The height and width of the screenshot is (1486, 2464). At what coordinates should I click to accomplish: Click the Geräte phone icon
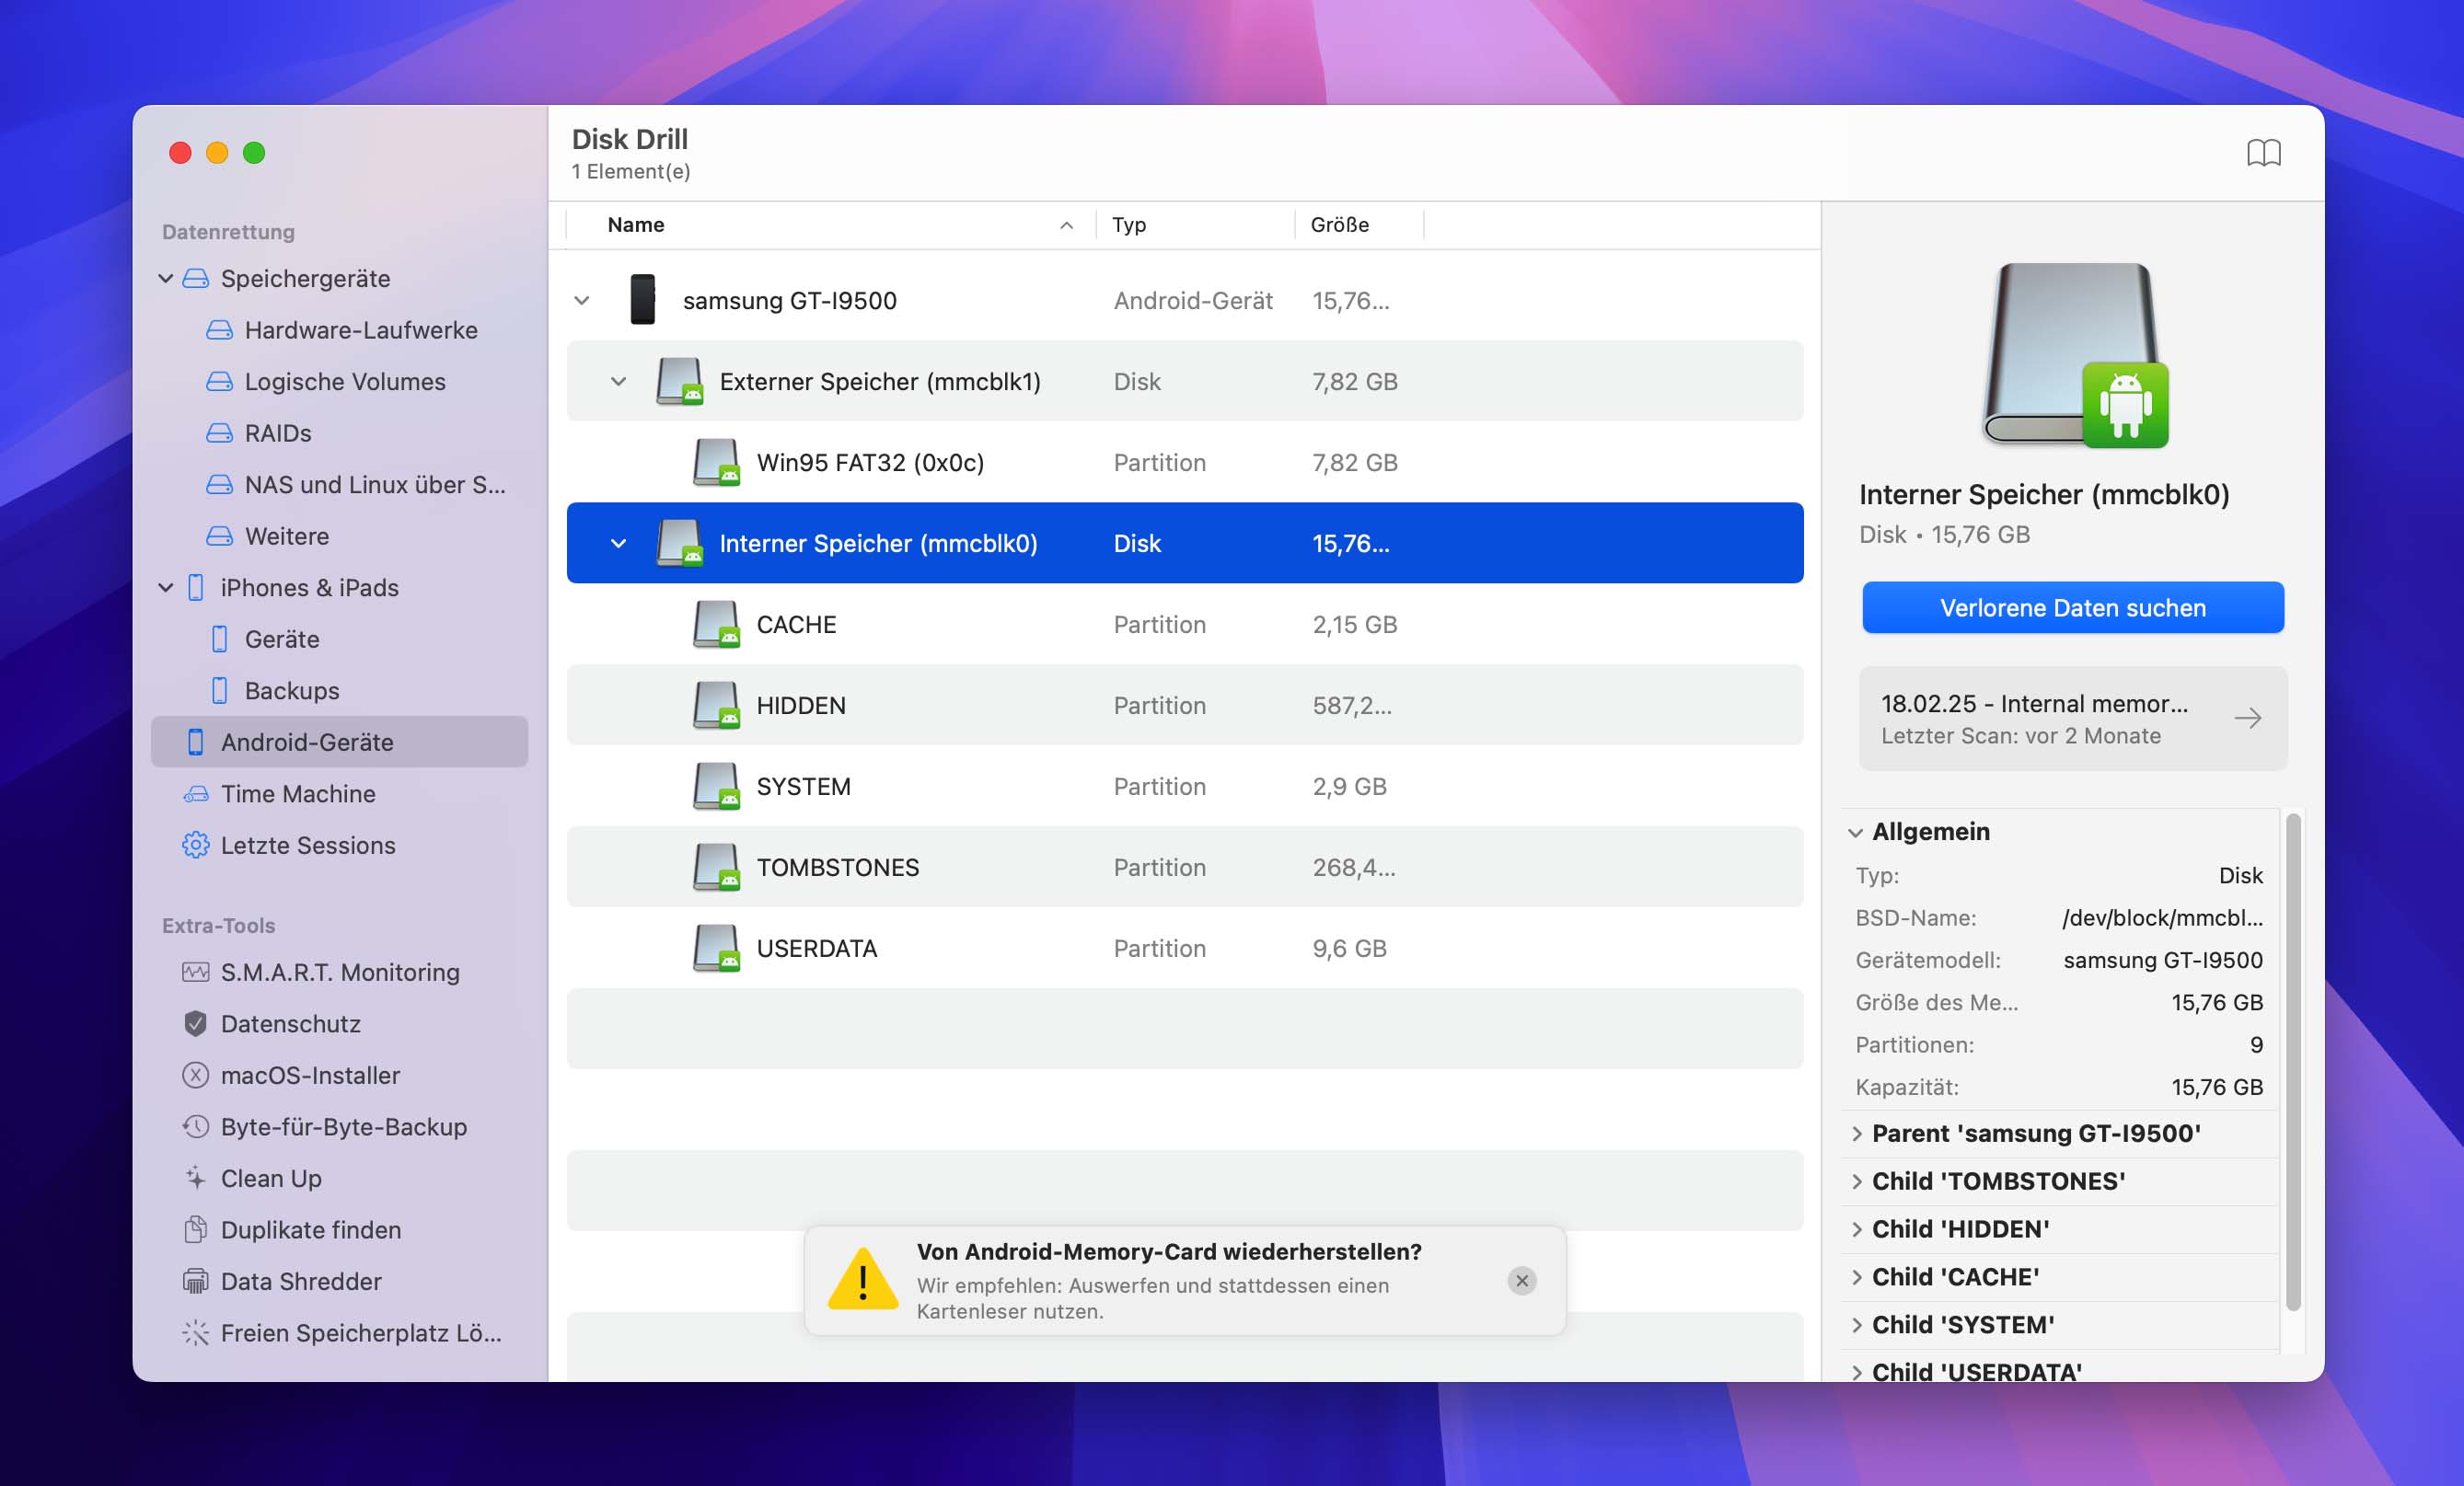[x=219, y=639]
